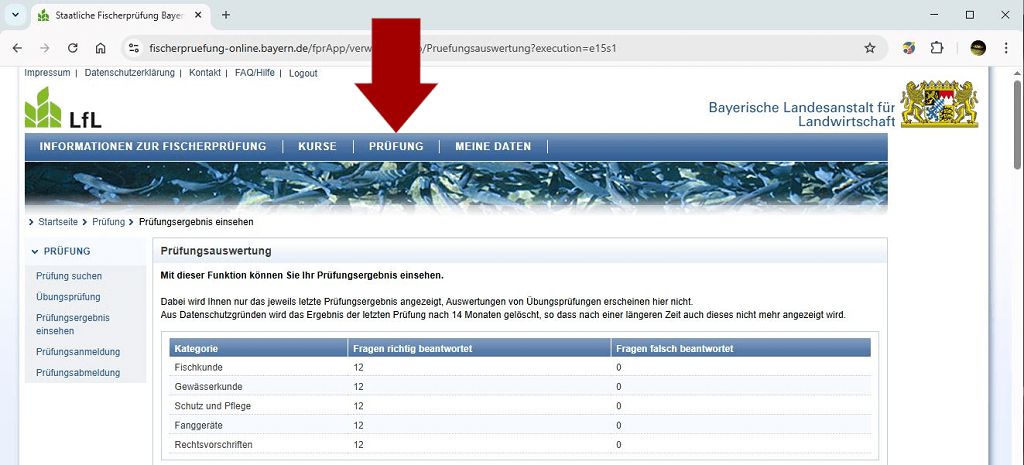Viewport: 1024px width, 465px height.
Task: Open the browser extensions puzzle icon
Action: pos(937,48)
